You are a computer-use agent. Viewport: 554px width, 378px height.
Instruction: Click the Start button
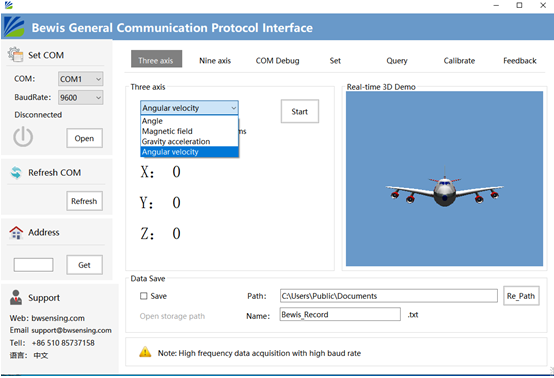300,111
